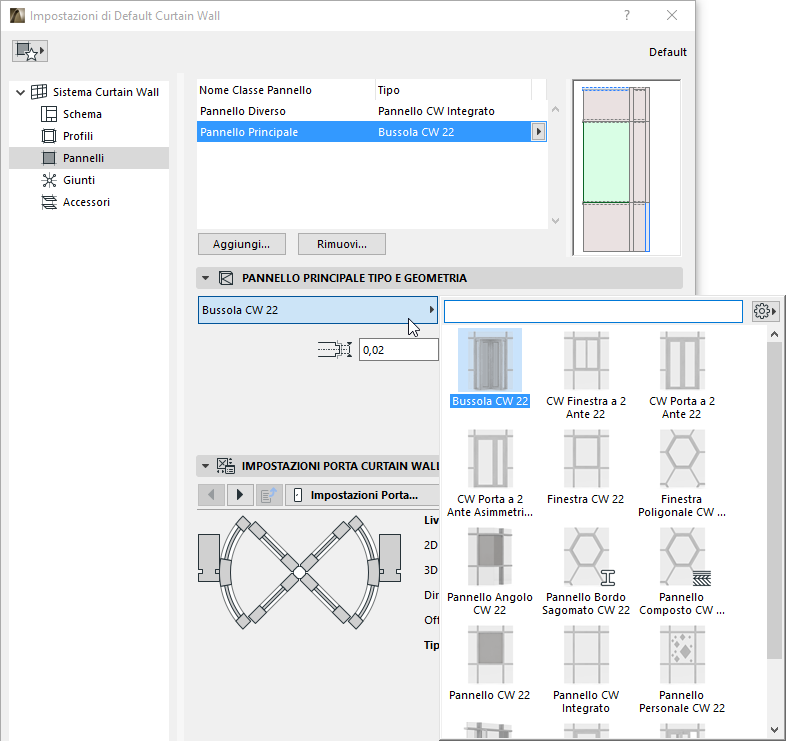This screenshot has height=741, width=786.
Task: Click the panel search input field
Action: click(593, 312)
